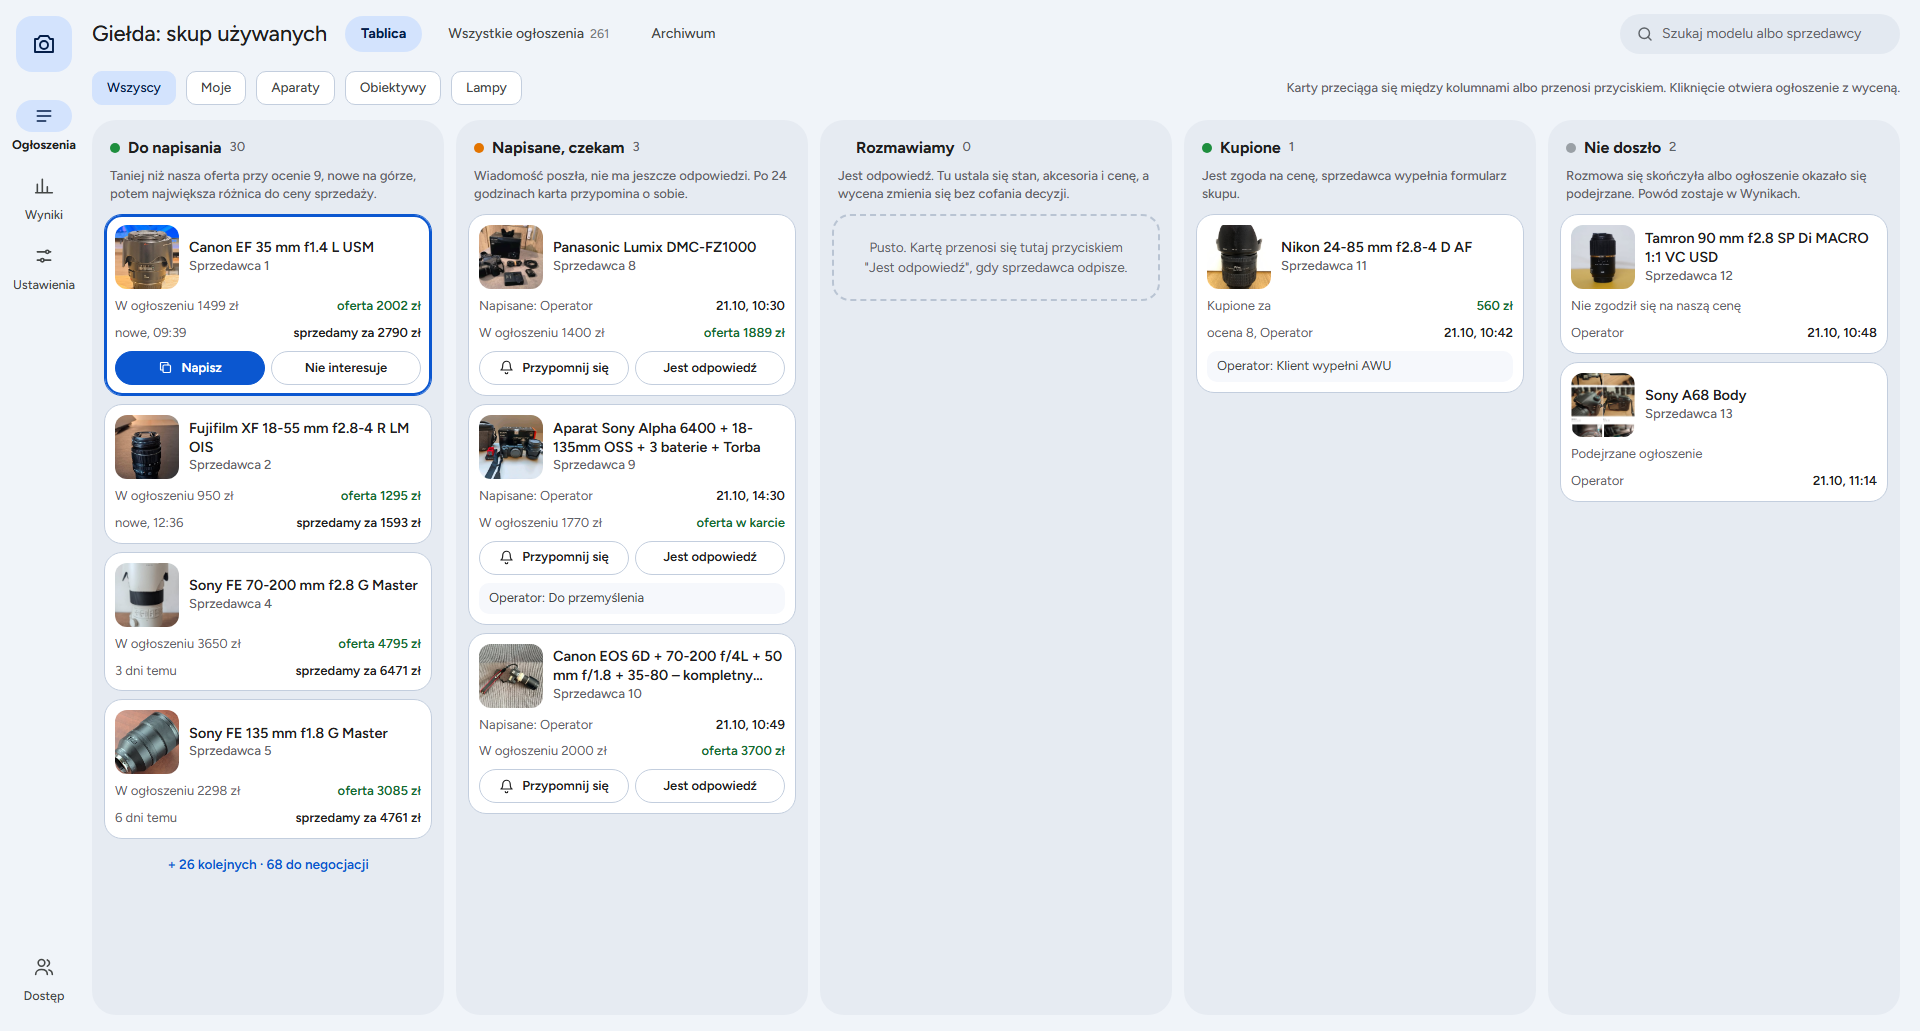Click Jest odpowiedź on Sony Alpha 6400 card
The image size is (1920, 1031).
click(710, 557)
